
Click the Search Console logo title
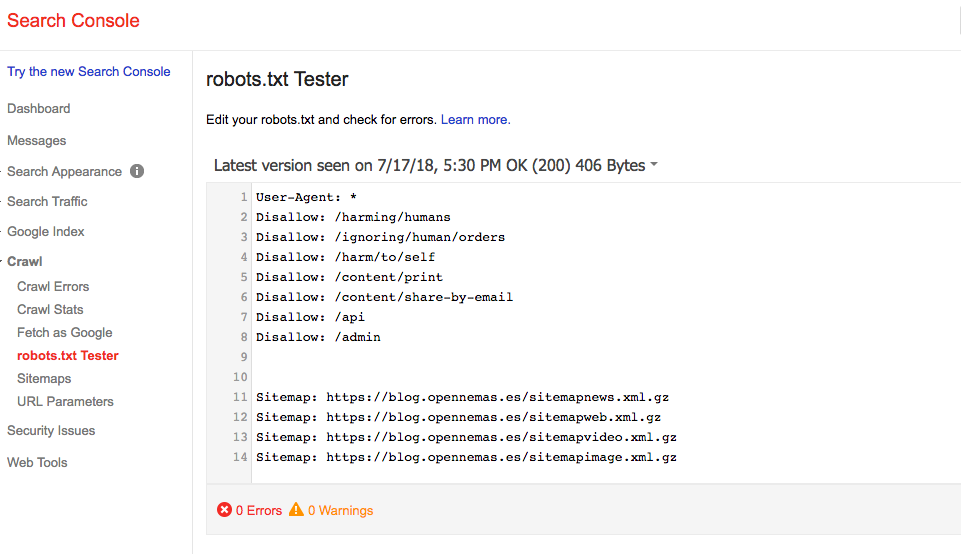click(73, 20)
